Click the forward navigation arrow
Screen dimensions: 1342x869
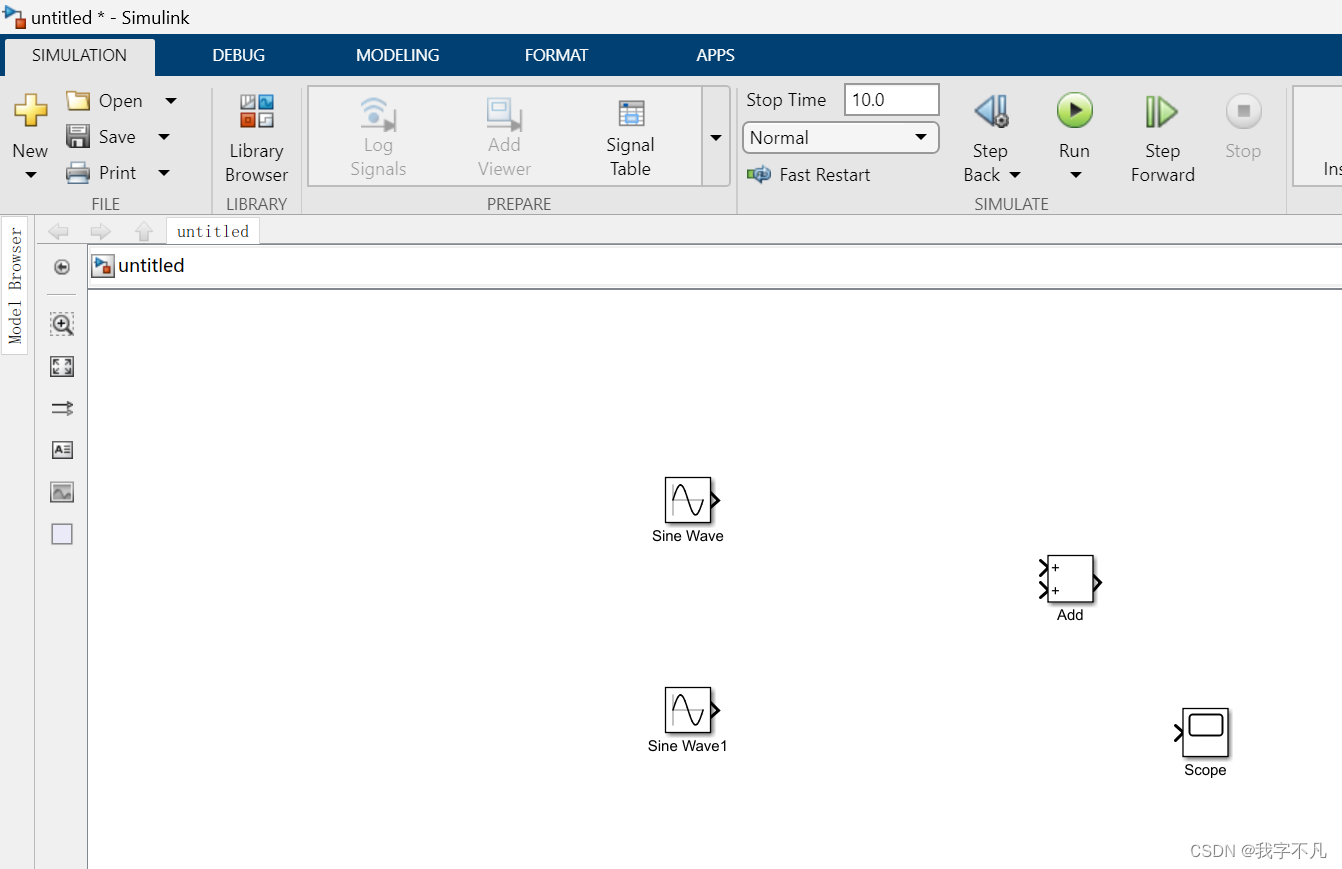(101, 232)
